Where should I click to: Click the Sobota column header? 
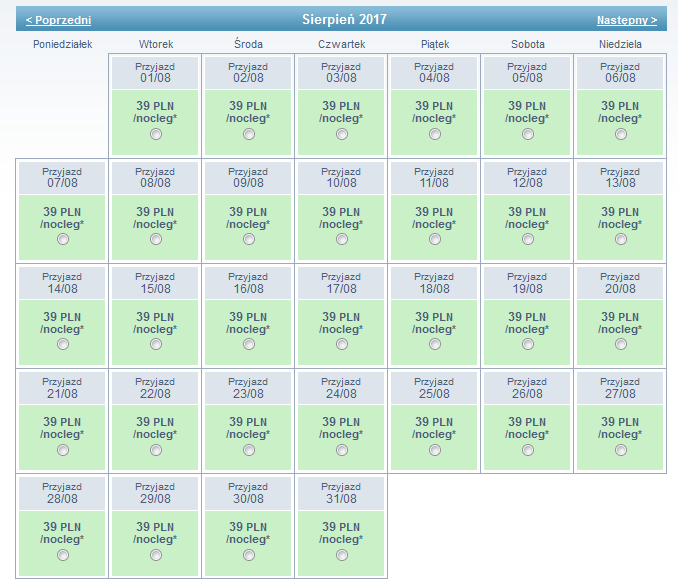tap(528, 44)
